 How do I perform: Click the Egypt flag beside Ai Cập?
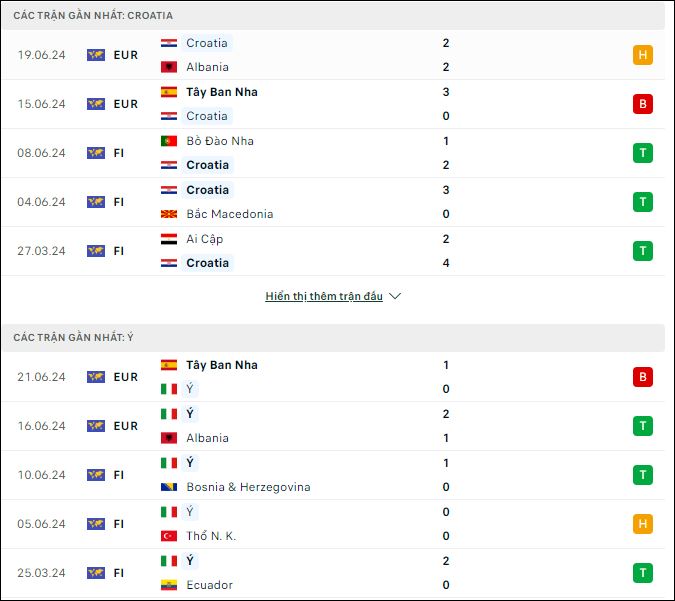(x=169, y=239)
